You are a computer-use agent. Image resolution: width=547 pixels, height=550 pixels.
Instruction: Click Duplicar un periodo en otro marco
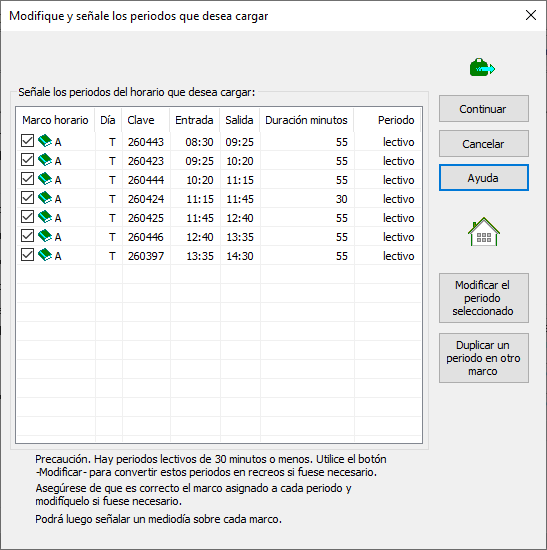pyautogui.click(x=483, y=358)
